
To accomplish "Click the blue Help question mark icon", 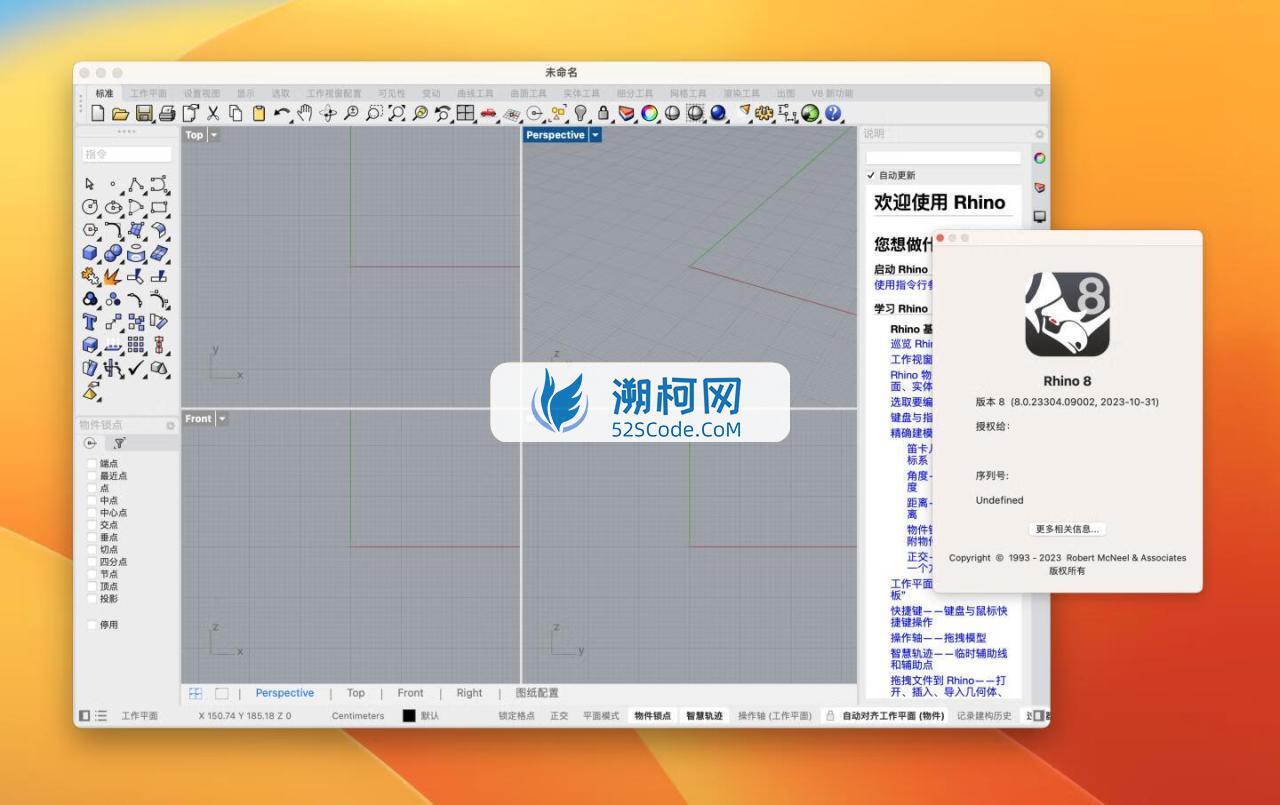I will point(833,113).
